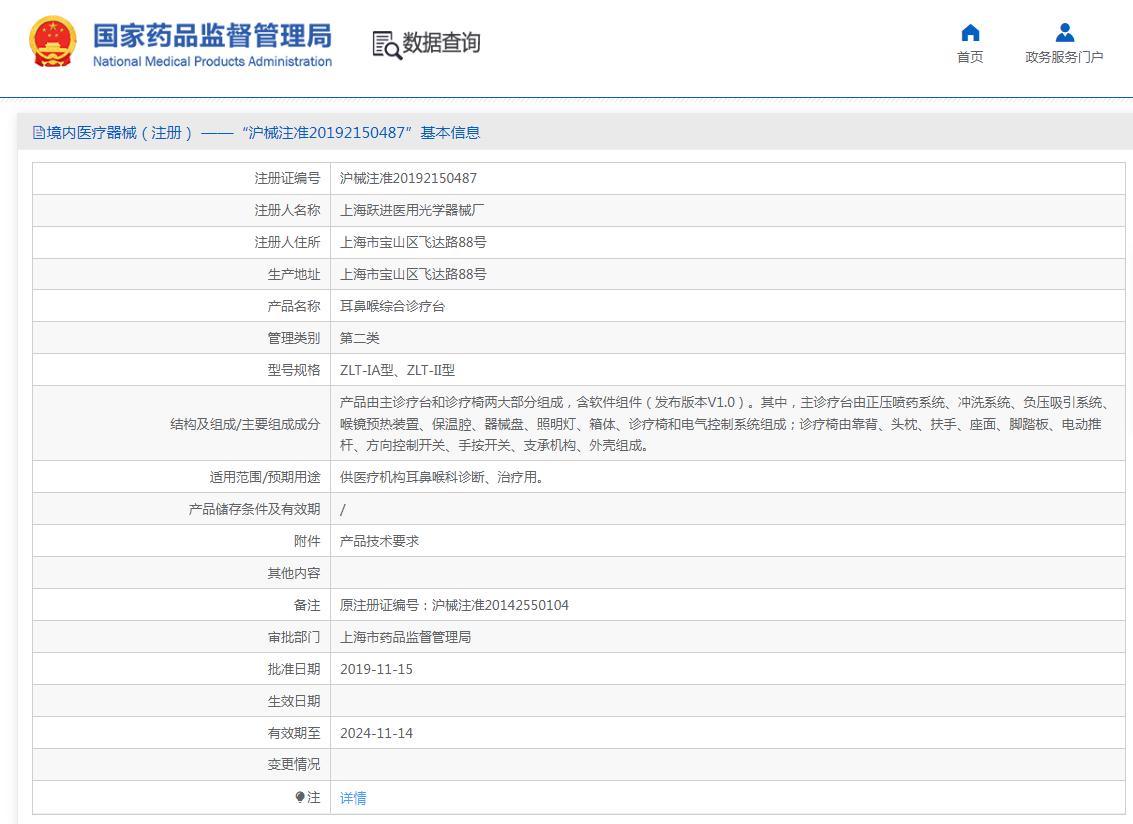The width and height of the screenshot is (1133, 824).
Task: Click the 有效期至 row label
Action: point(293,733)
